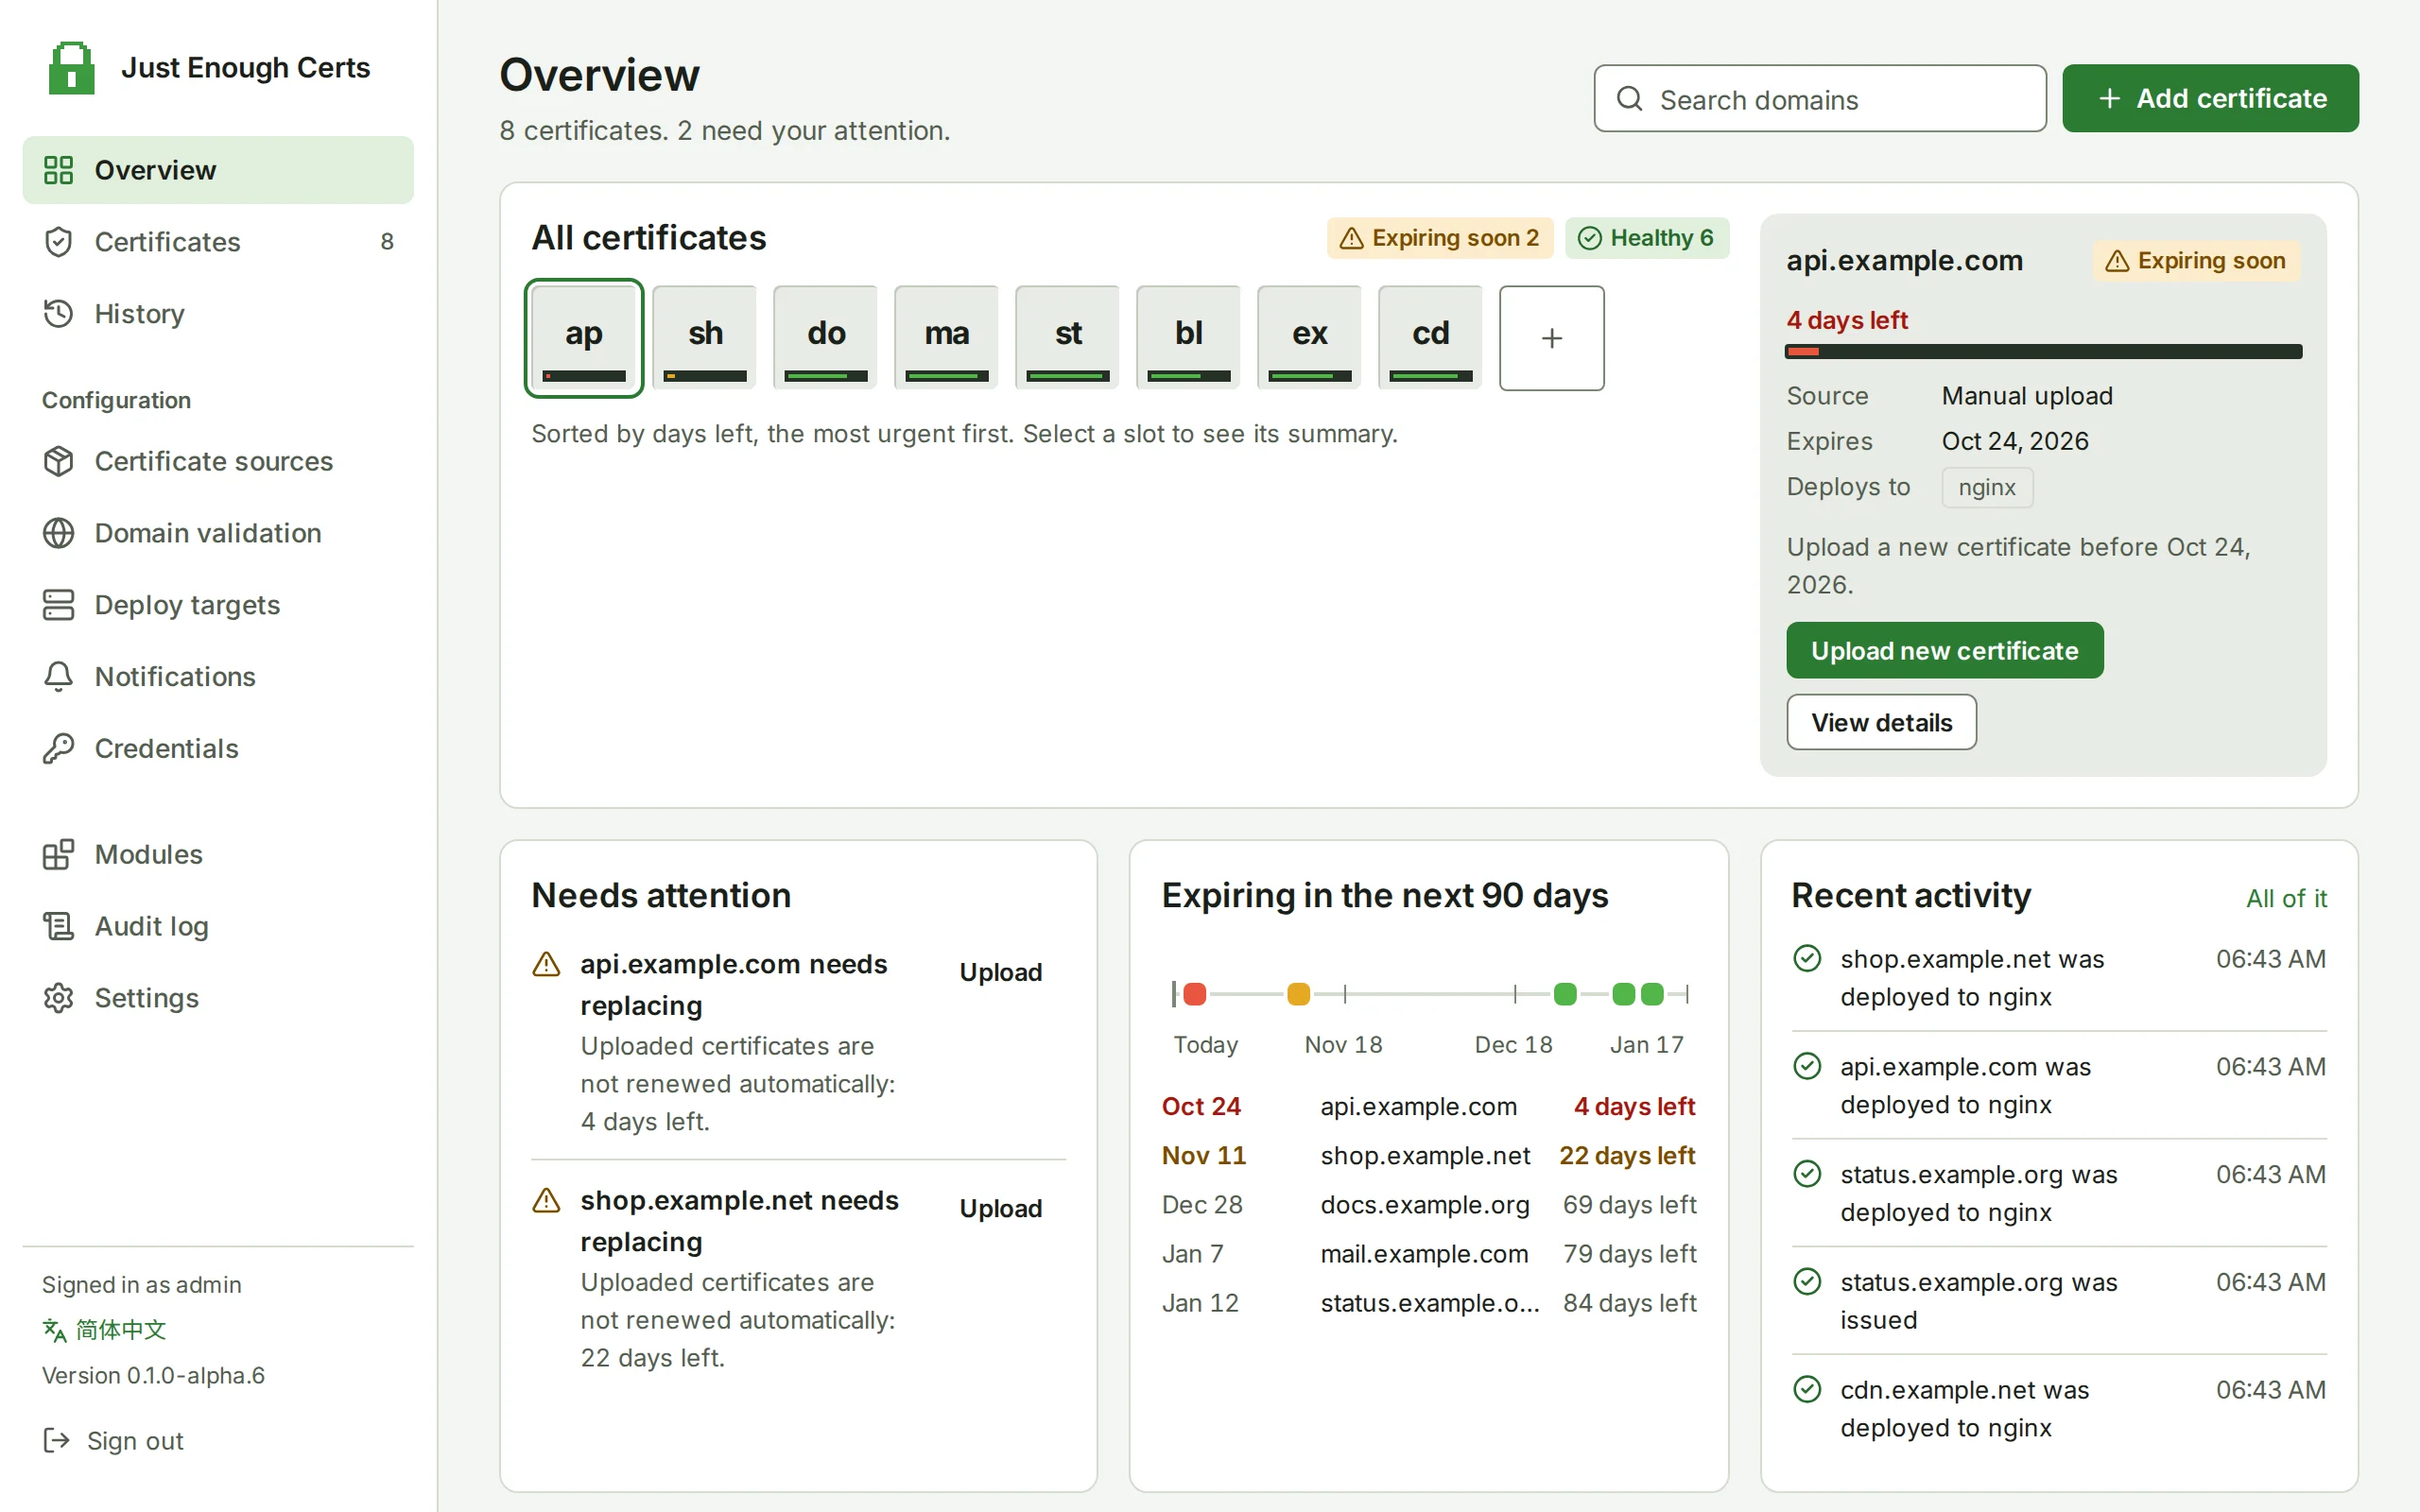Viewport: 2420px width, 1512px height.
Task: Click the Credentials key icon
Action: [x=58, y=749]
